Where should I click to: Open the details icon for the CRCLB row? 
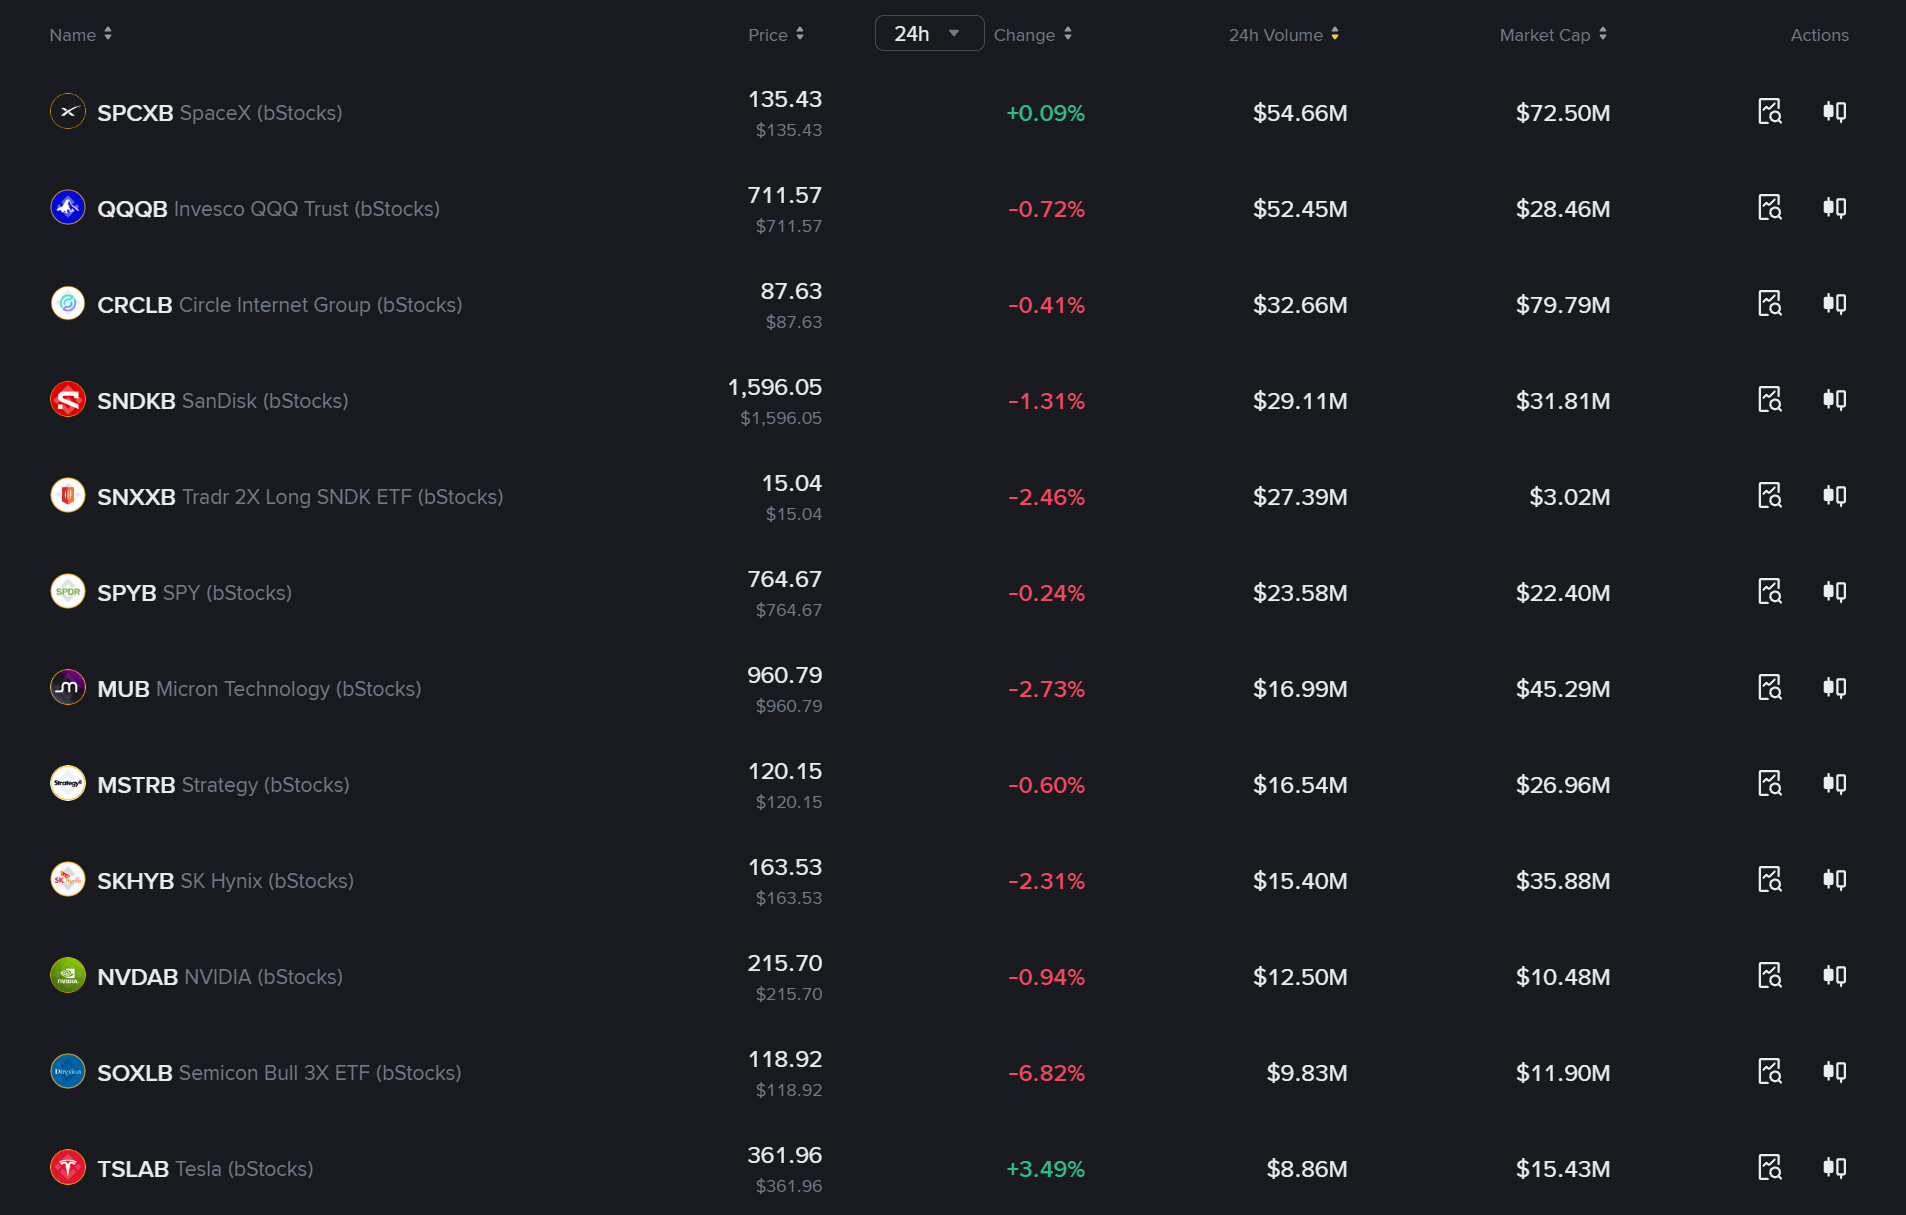tap(1770, 303)
